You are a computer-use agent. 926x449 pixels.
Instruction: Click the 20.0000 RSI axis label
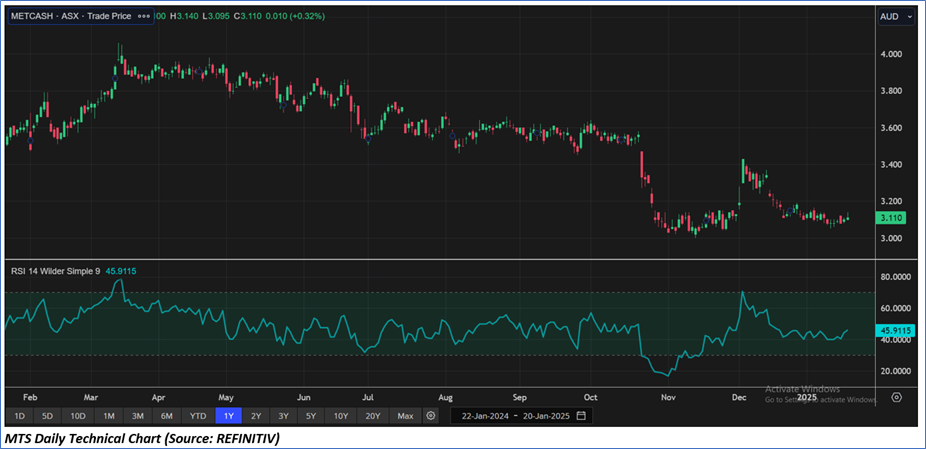895,371
